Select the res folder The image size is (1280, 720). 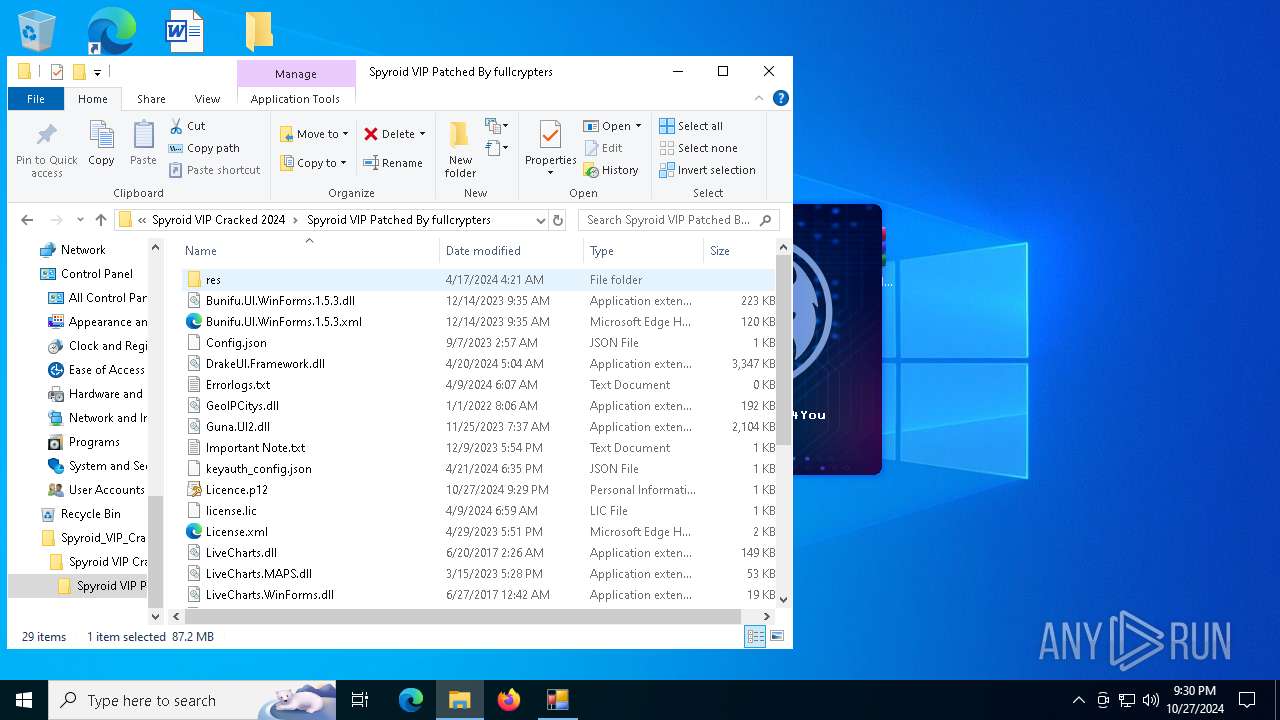coord(478,280)
